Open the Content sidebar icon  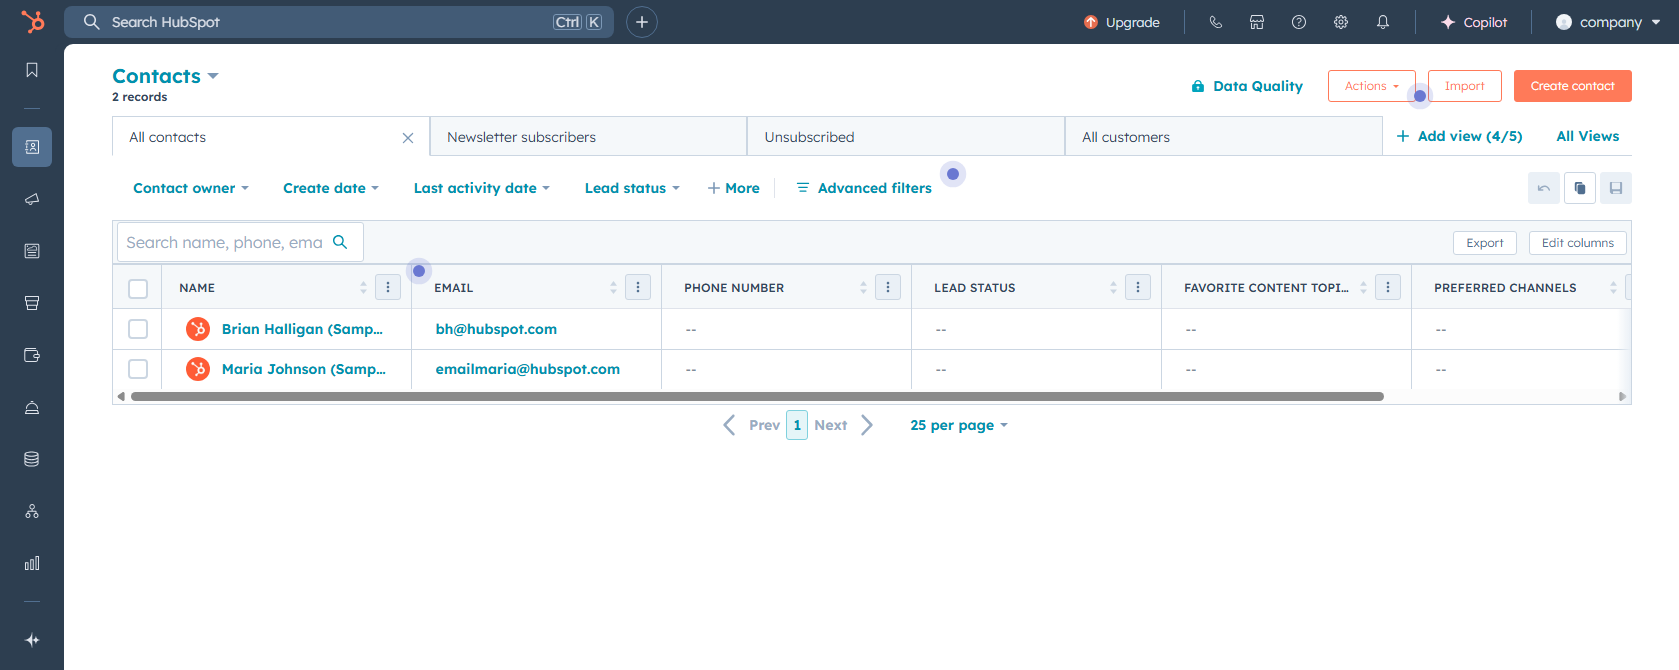pyautogui.click(x=32, y=251)
